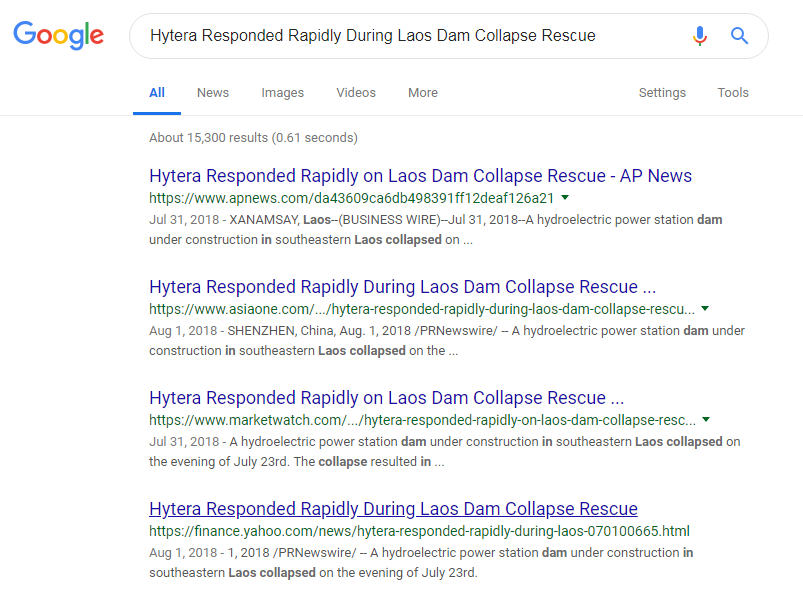Click the Google logo
Viewport: 803px width, 597px height.
click(58, 36)
